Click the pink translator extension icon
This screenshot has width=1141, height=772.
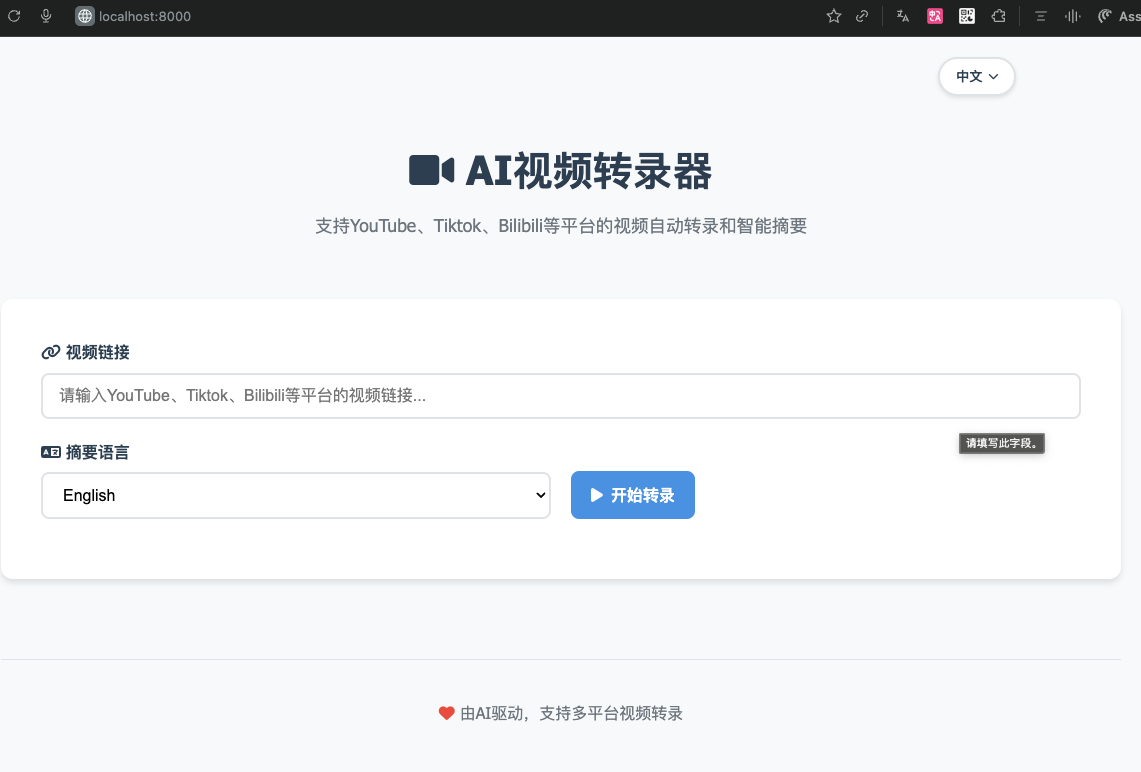click(934, 16)
